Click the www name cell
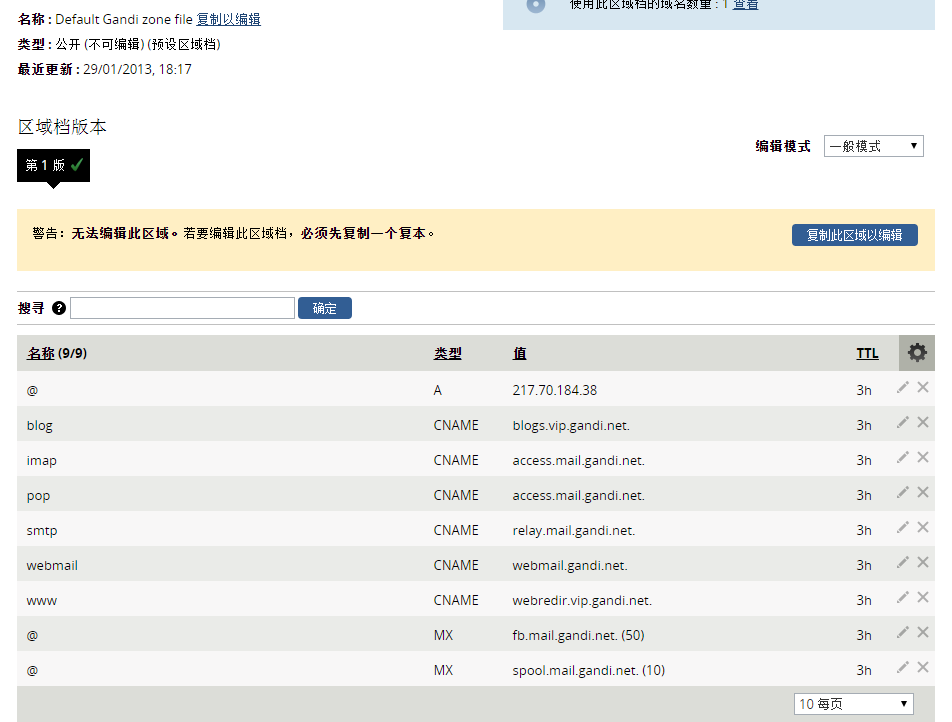 (x=41, y=601)
